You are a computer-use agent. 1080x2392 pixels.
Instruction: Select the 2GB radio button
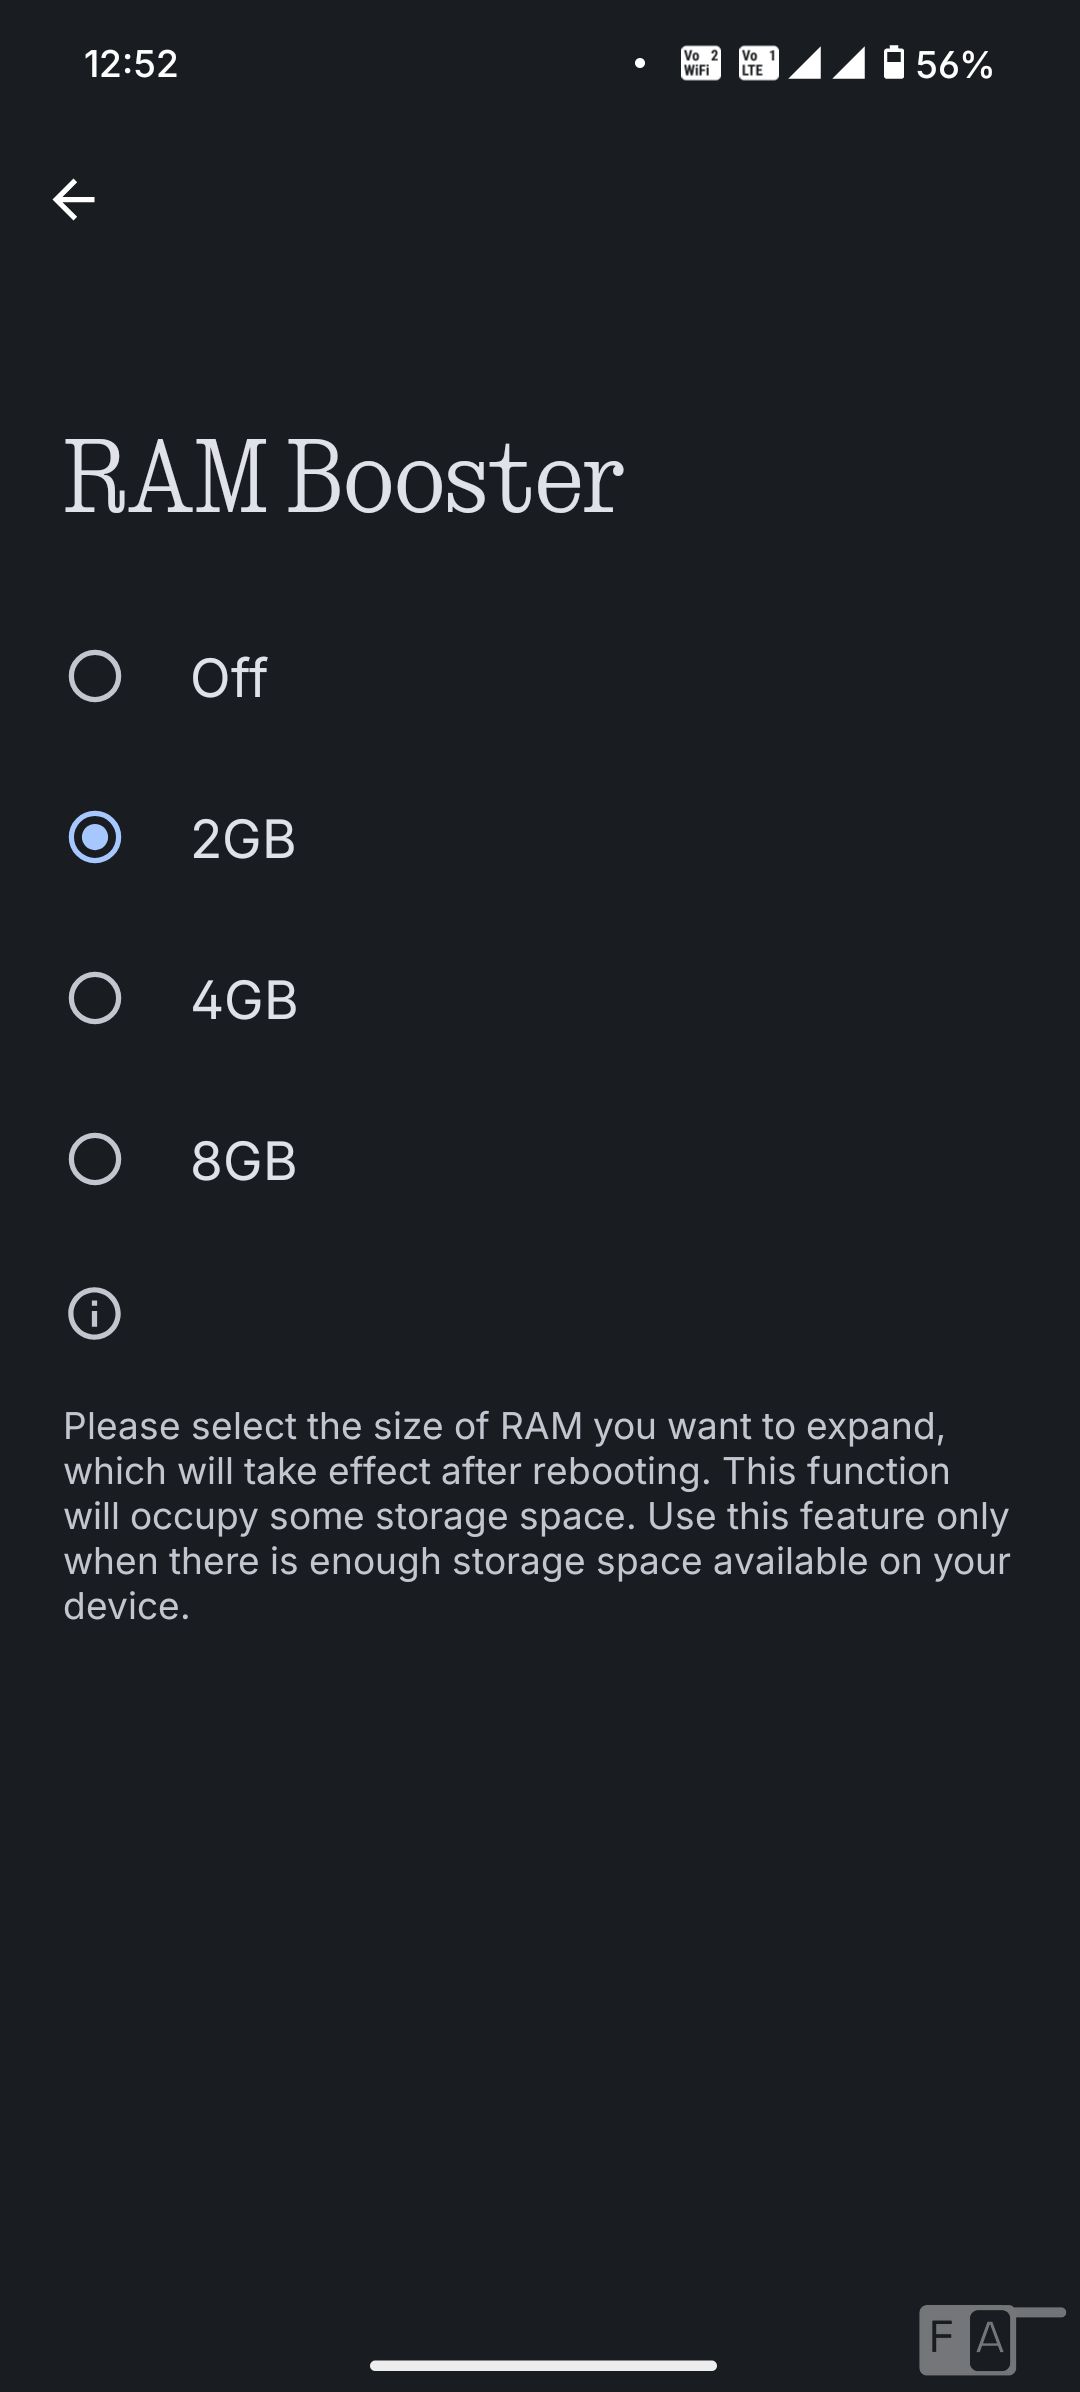coord(95,838)
